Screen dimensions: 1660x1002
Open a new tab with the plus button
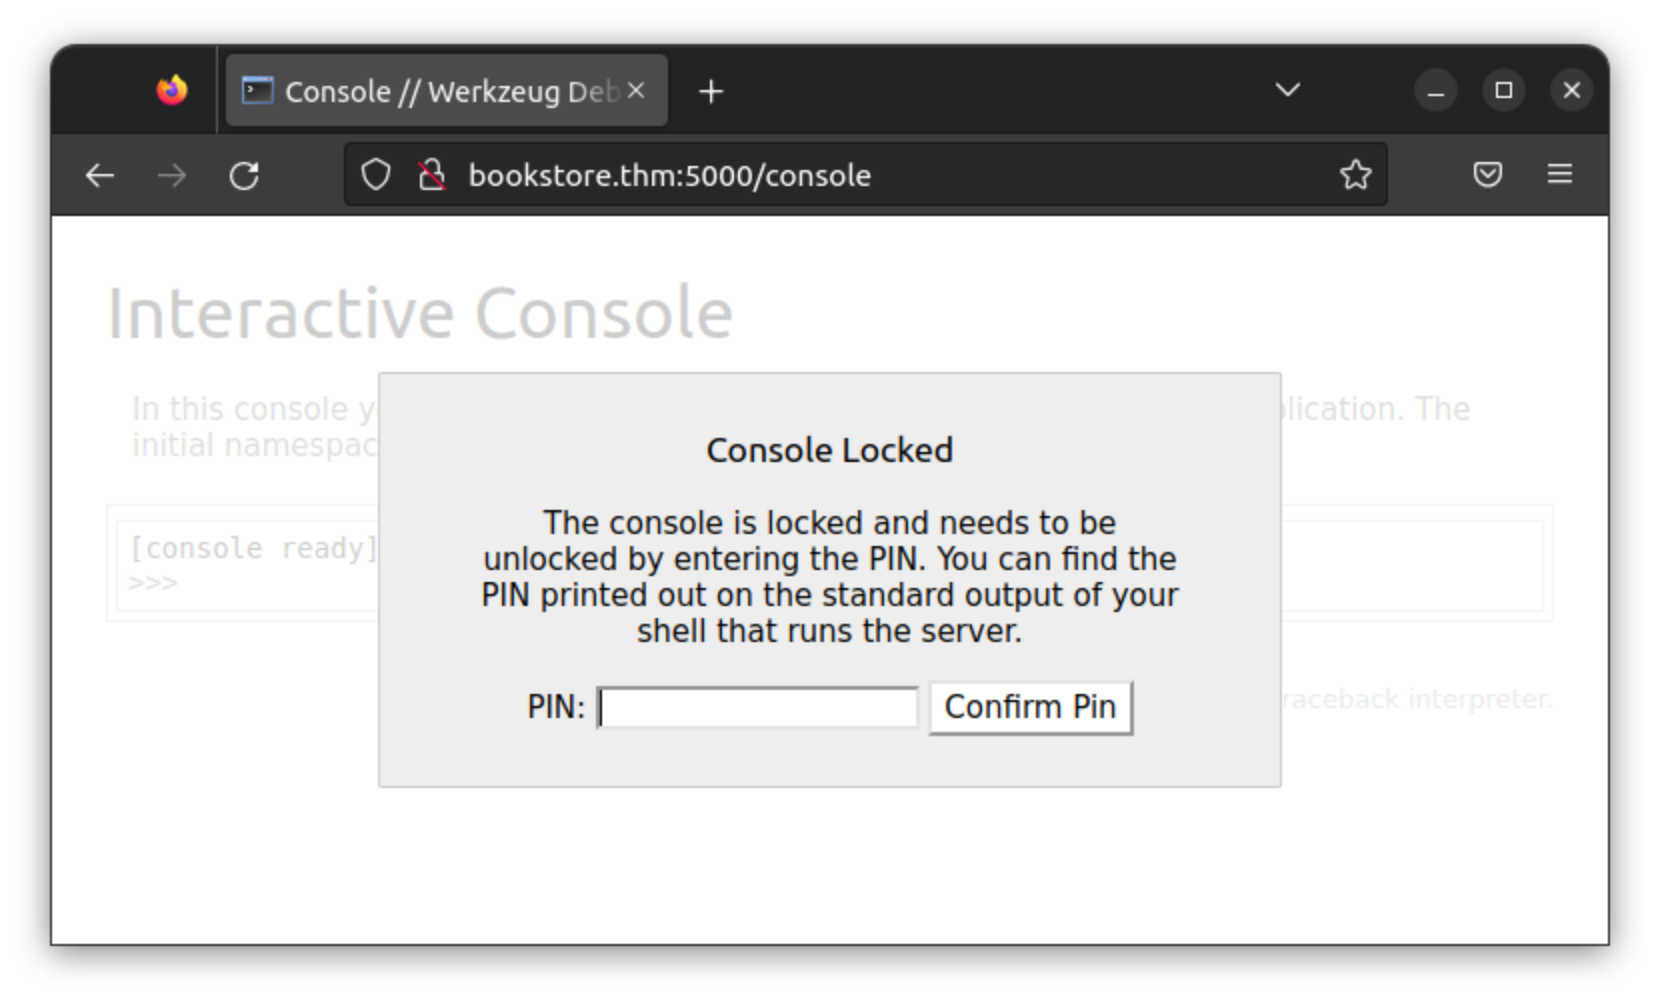tap(711, 92)
